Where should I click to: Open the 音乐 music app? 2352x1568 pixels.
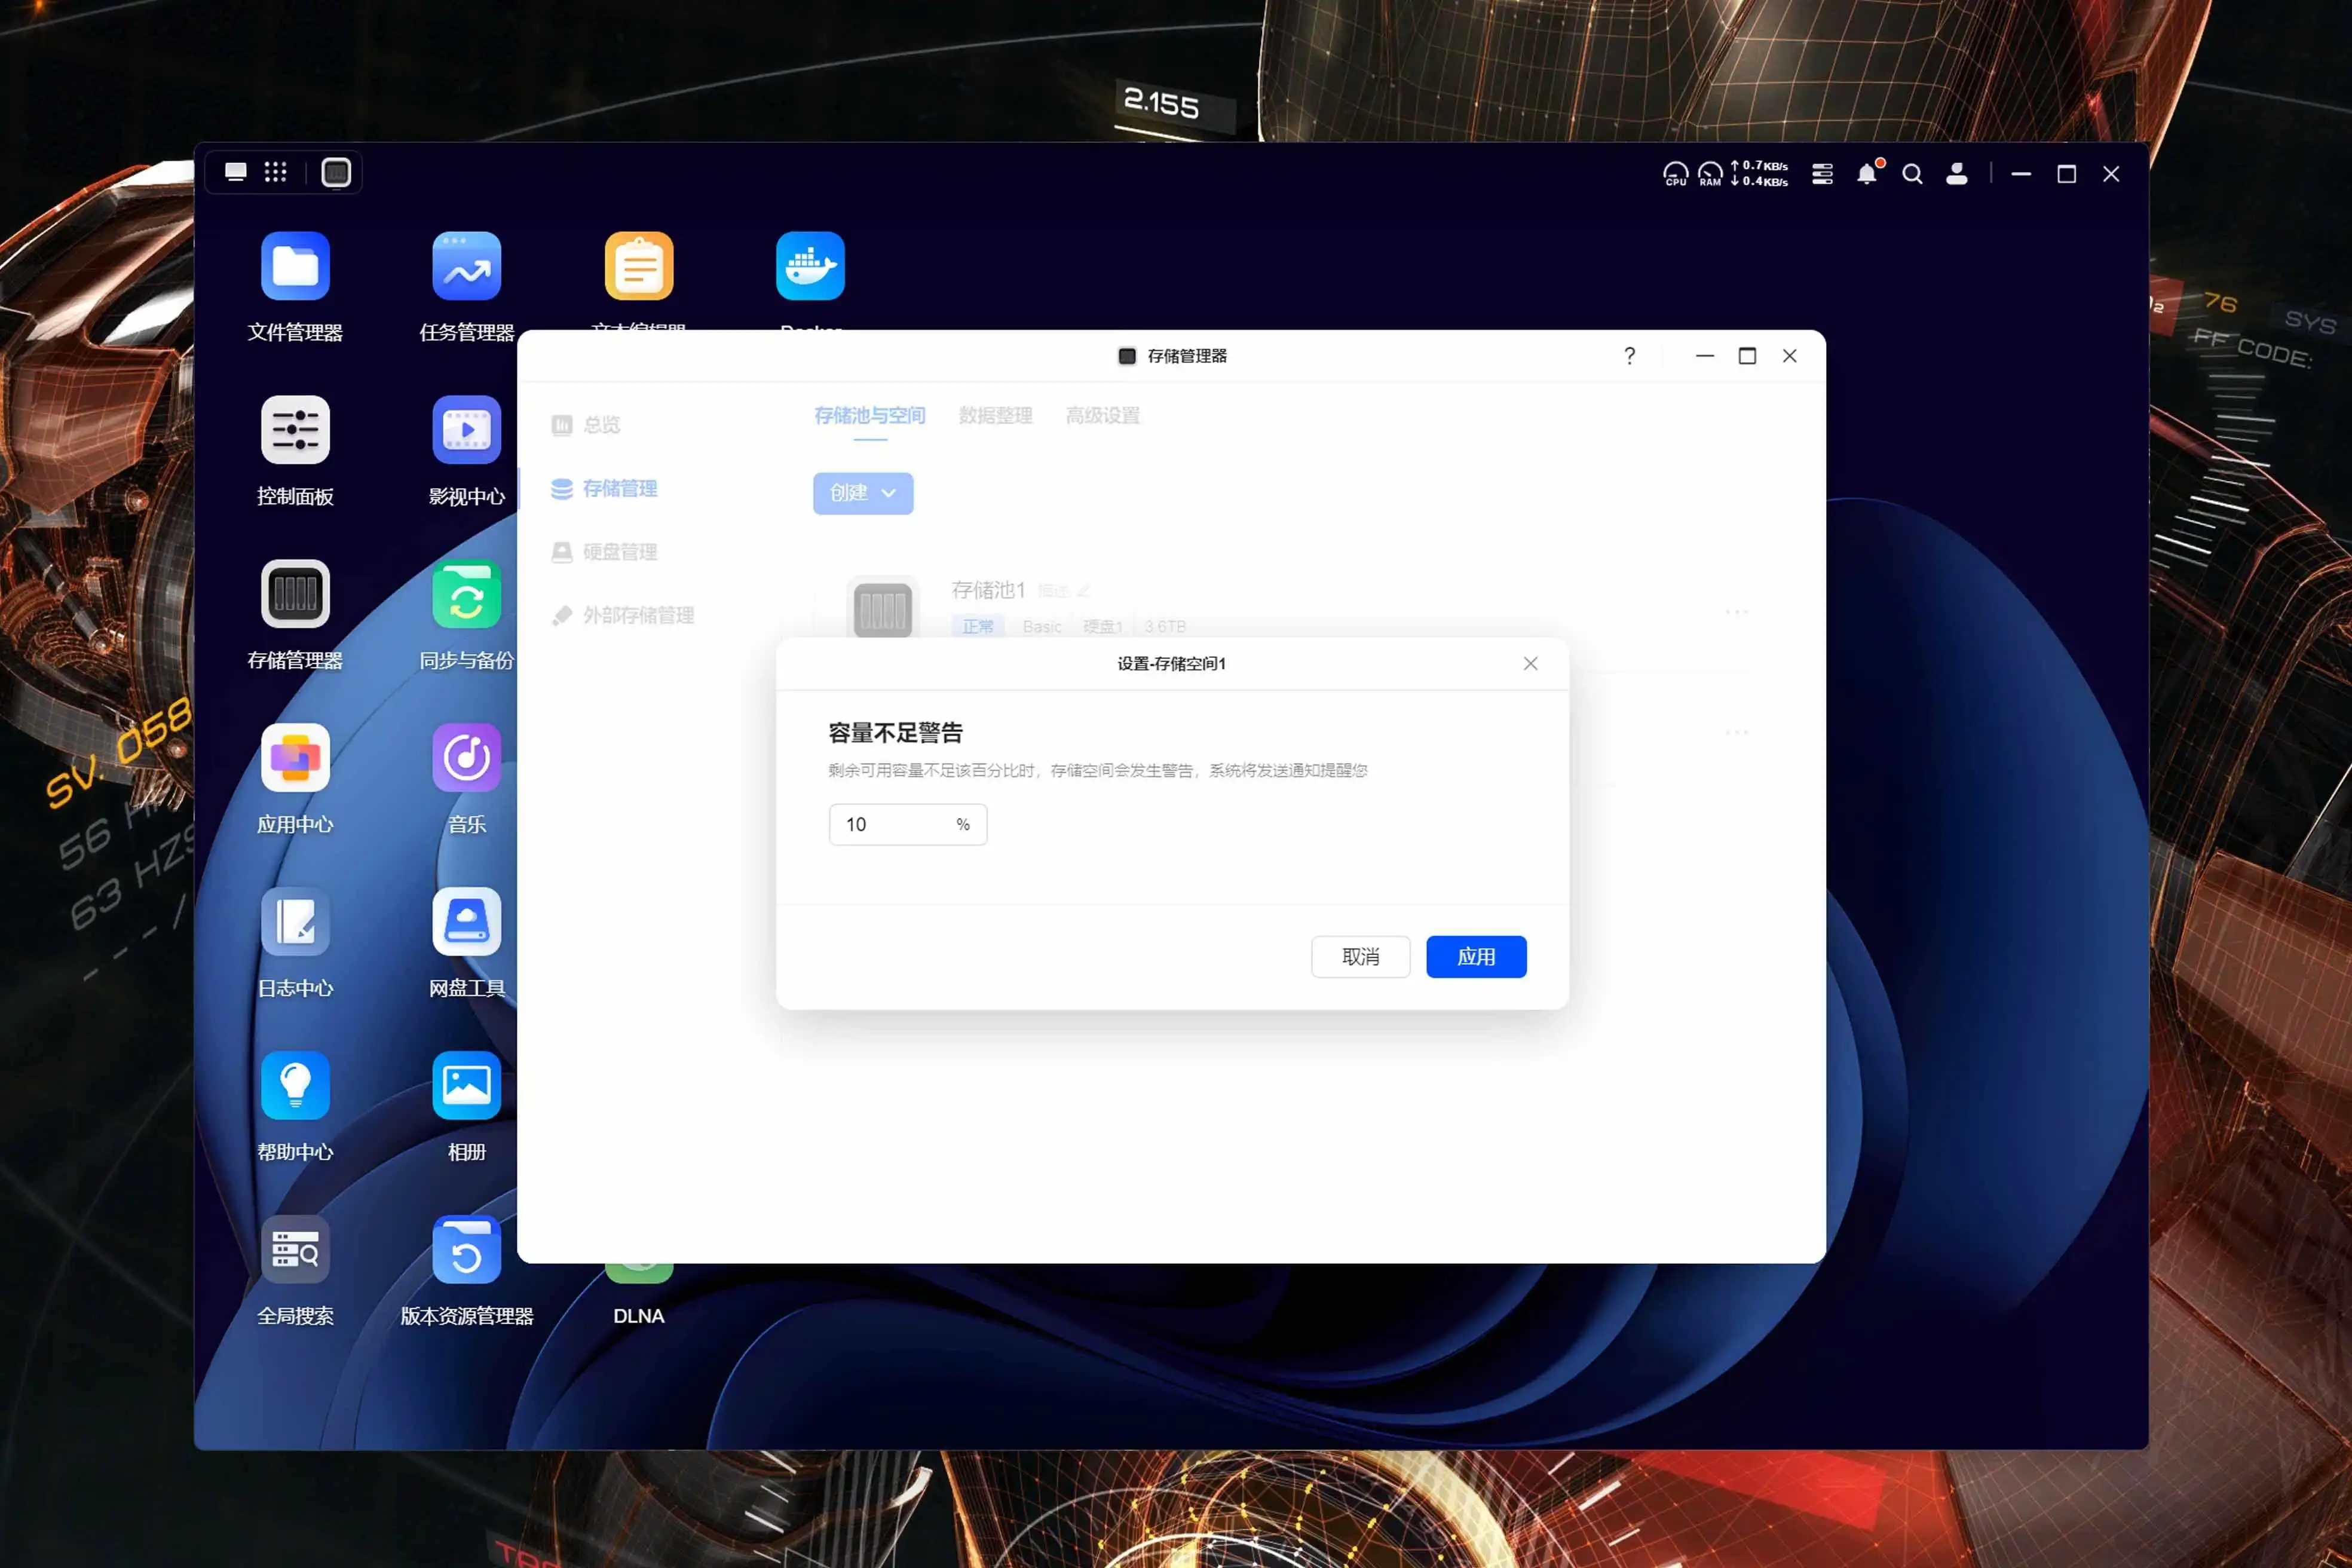click(x=466, y=758)
